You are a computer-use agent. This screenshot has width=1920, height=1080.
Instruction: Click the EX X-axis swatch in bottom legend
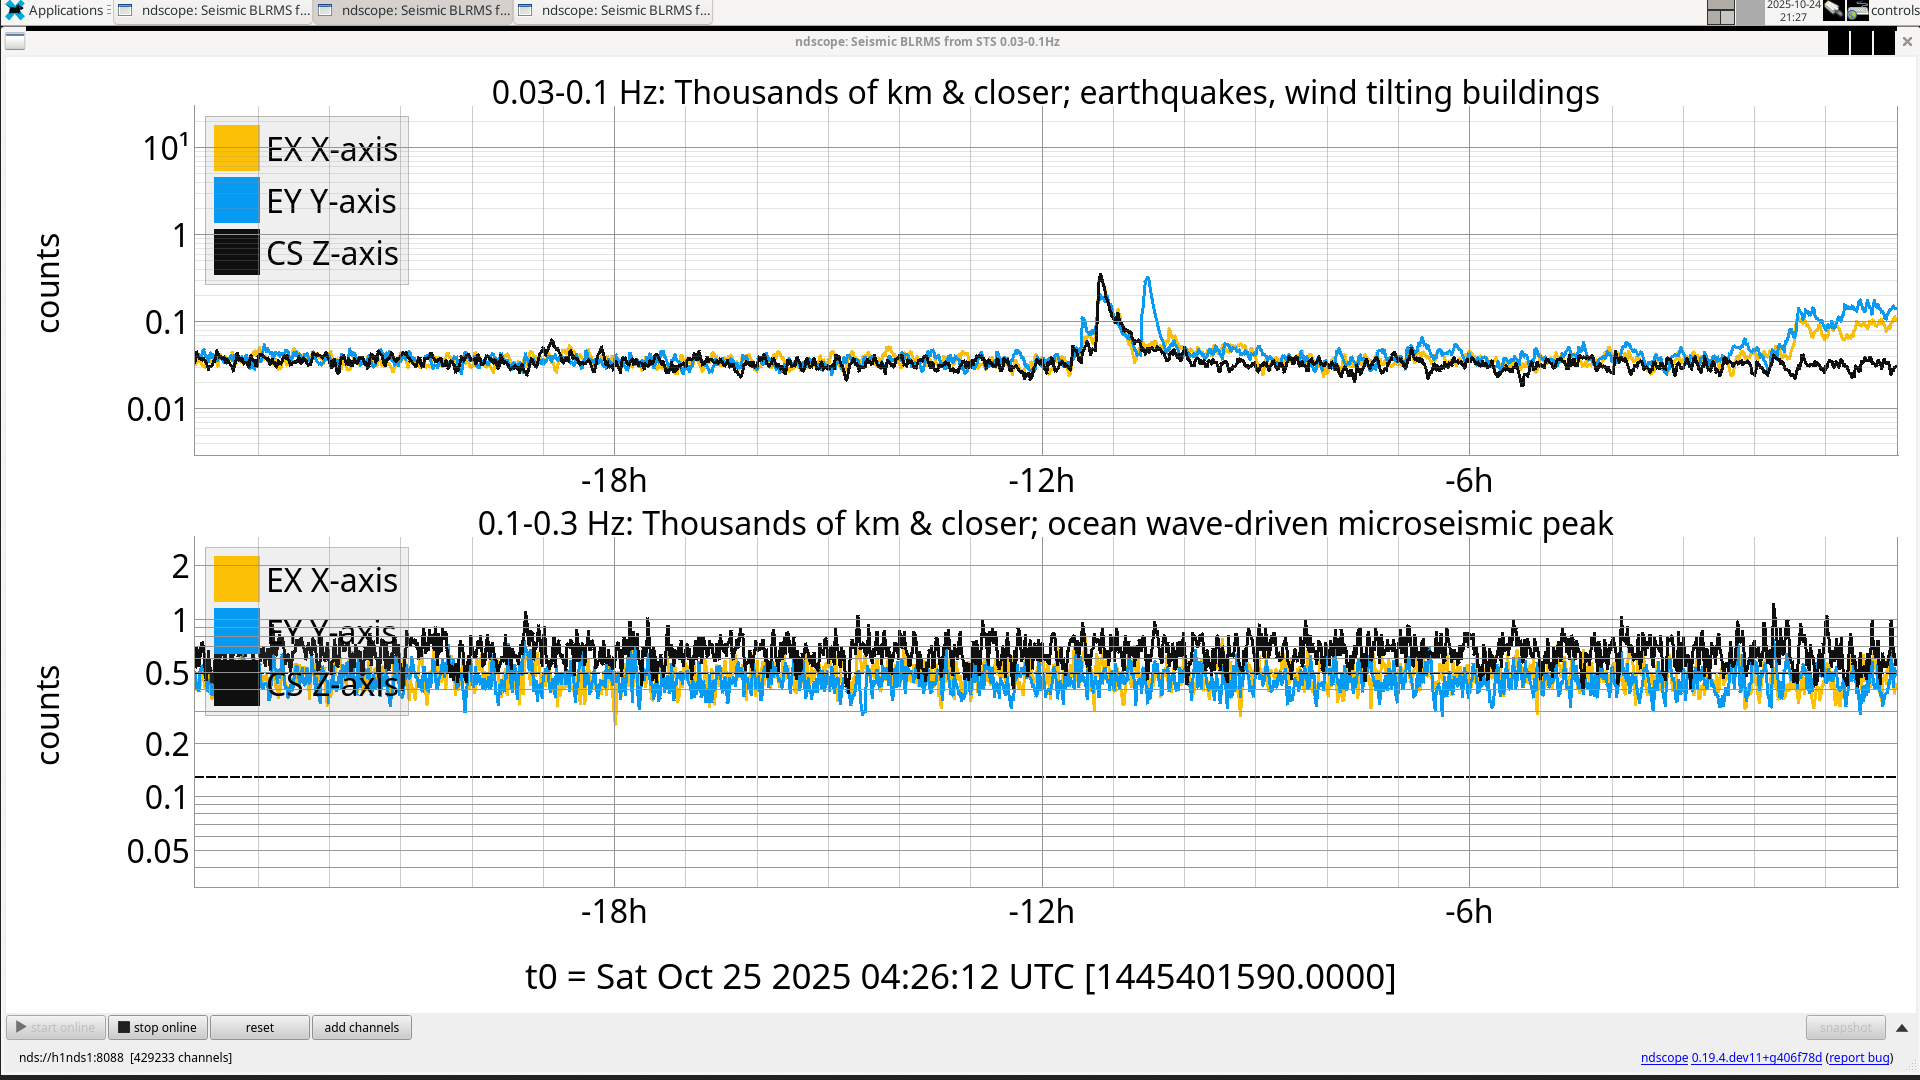click(x=236, y=580)
